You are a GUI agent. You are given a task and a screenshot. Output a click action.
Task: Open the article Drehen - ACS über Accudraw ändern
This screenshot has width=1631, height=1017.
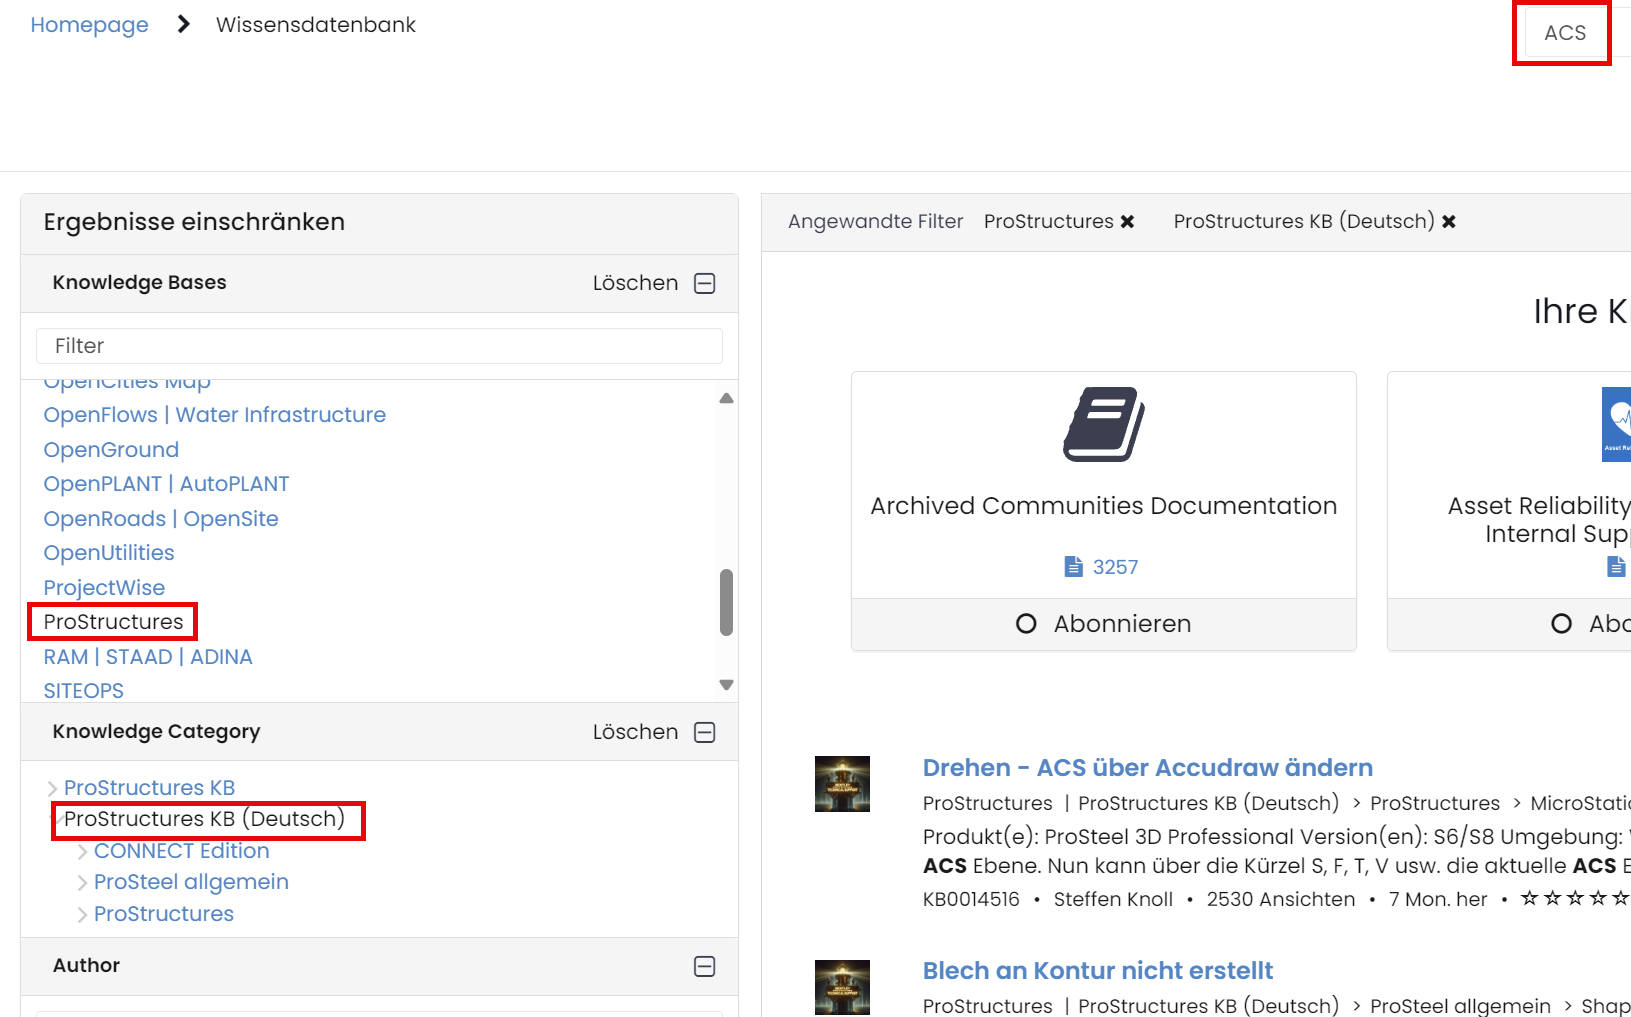tap(1147, 767)
